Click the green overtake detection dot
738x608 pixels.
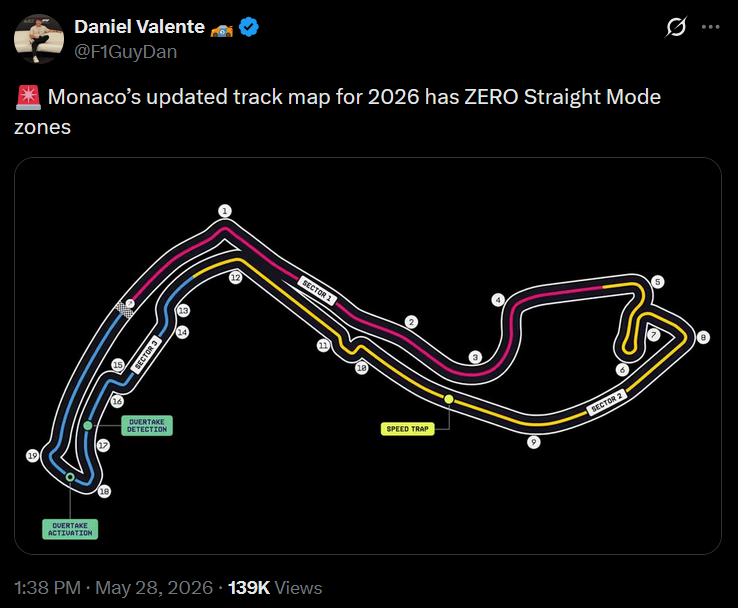(88, 425)
